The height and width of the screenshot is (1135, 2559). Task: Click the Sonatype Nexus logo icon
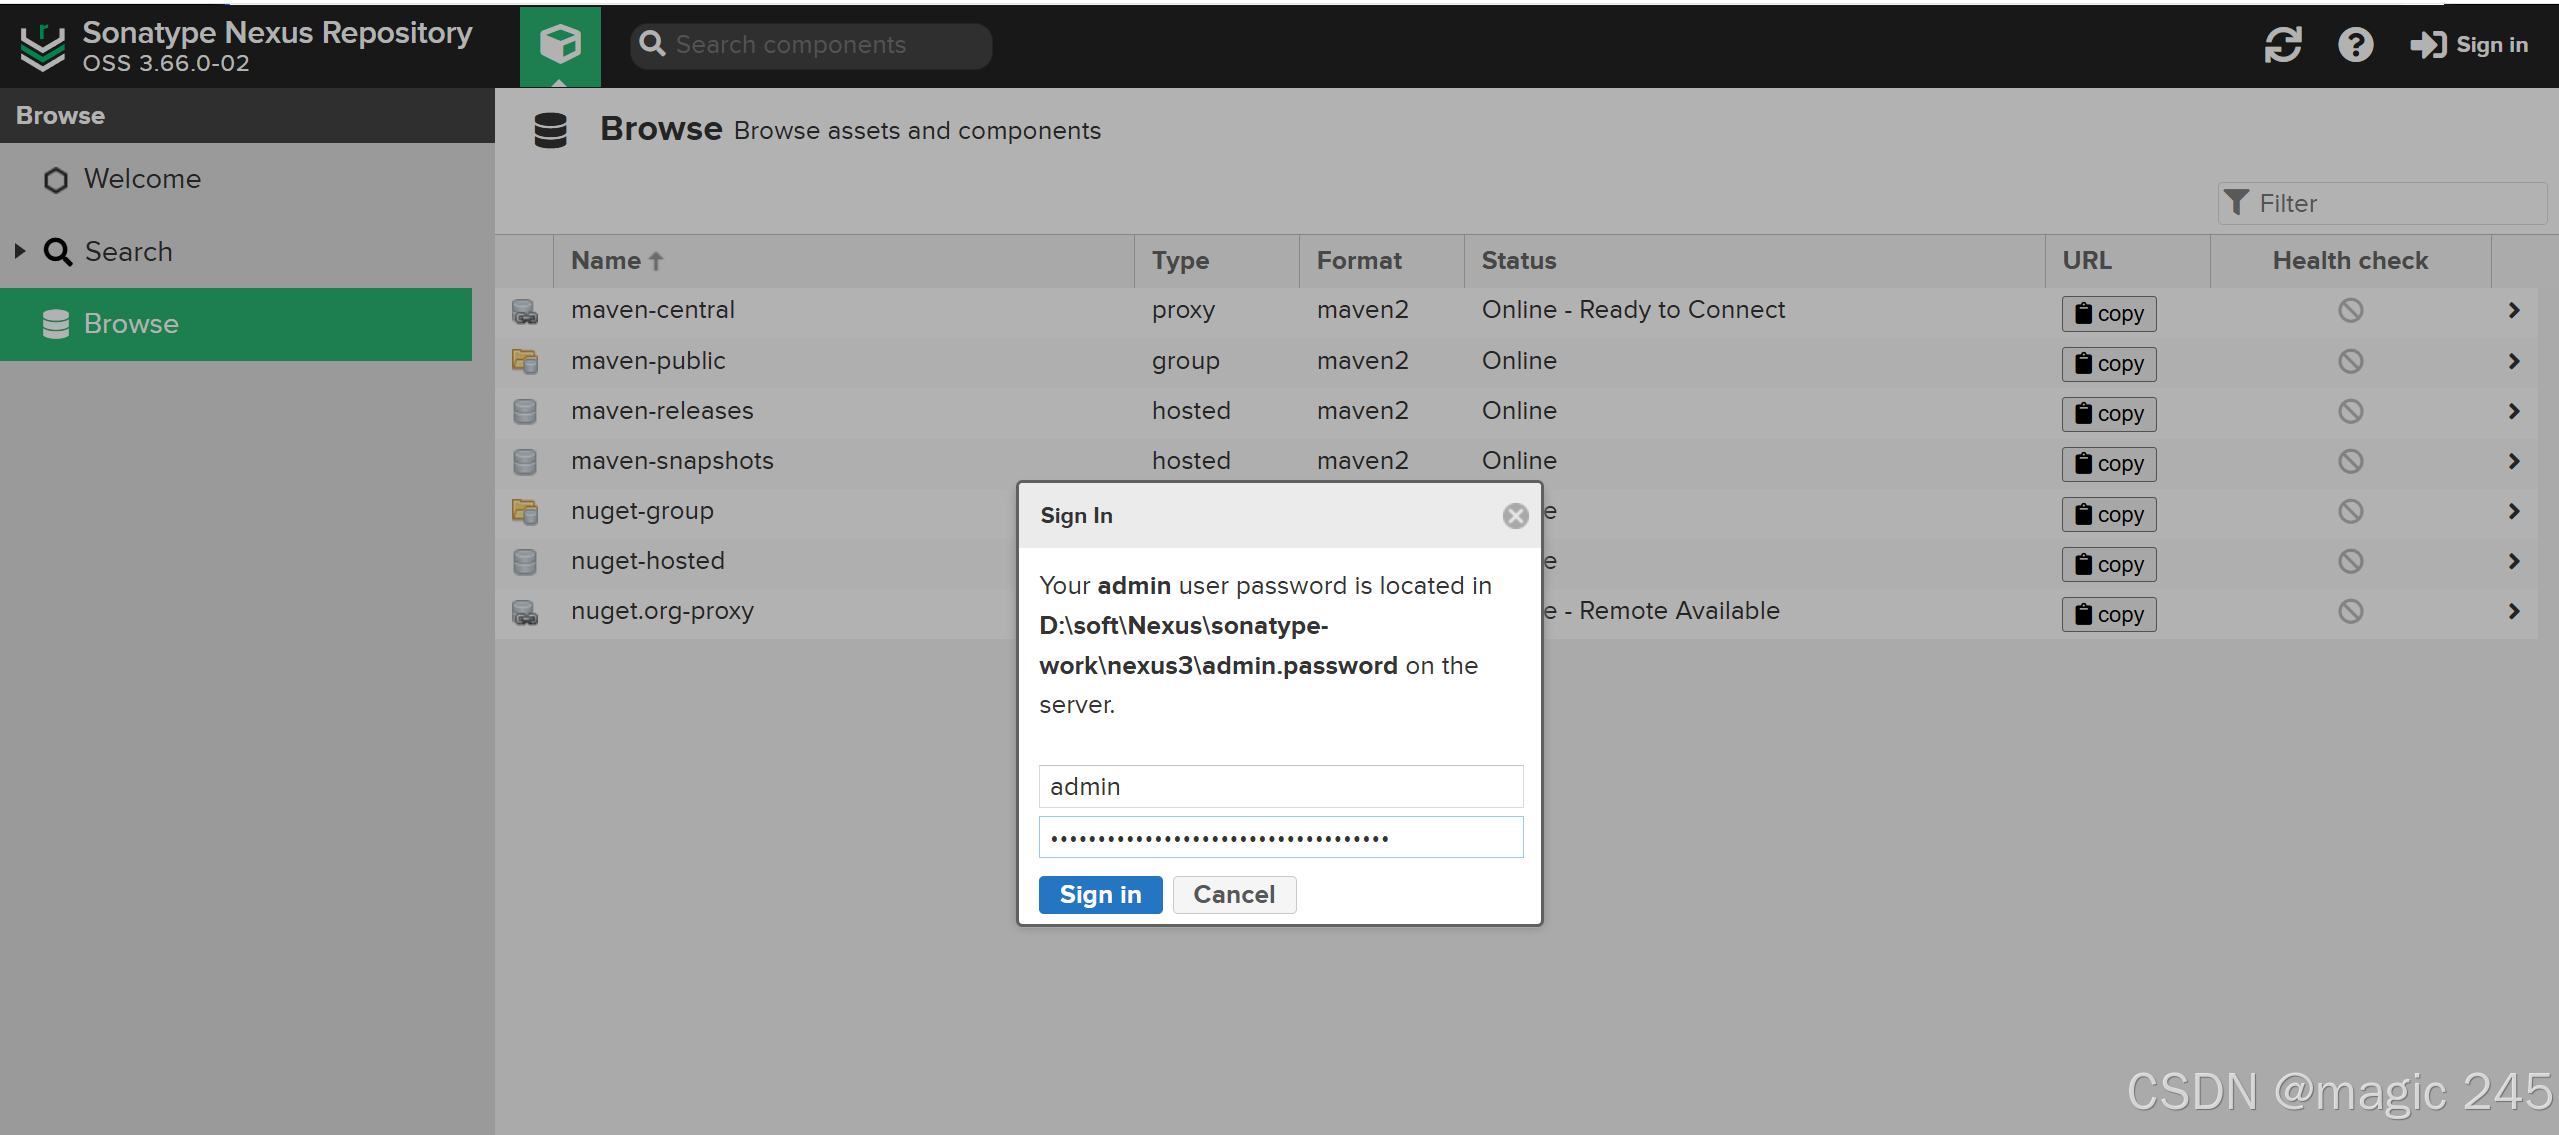42,47
